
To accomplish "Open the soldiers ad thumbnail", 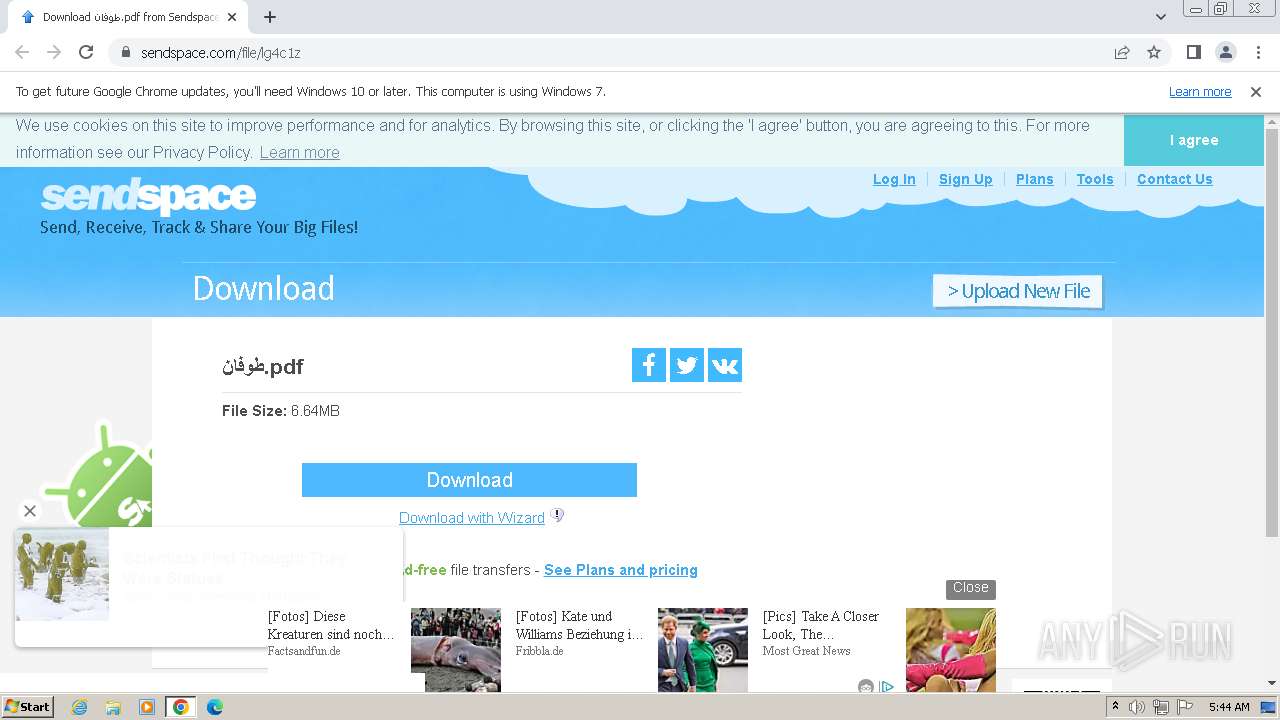I will (62, 575).
